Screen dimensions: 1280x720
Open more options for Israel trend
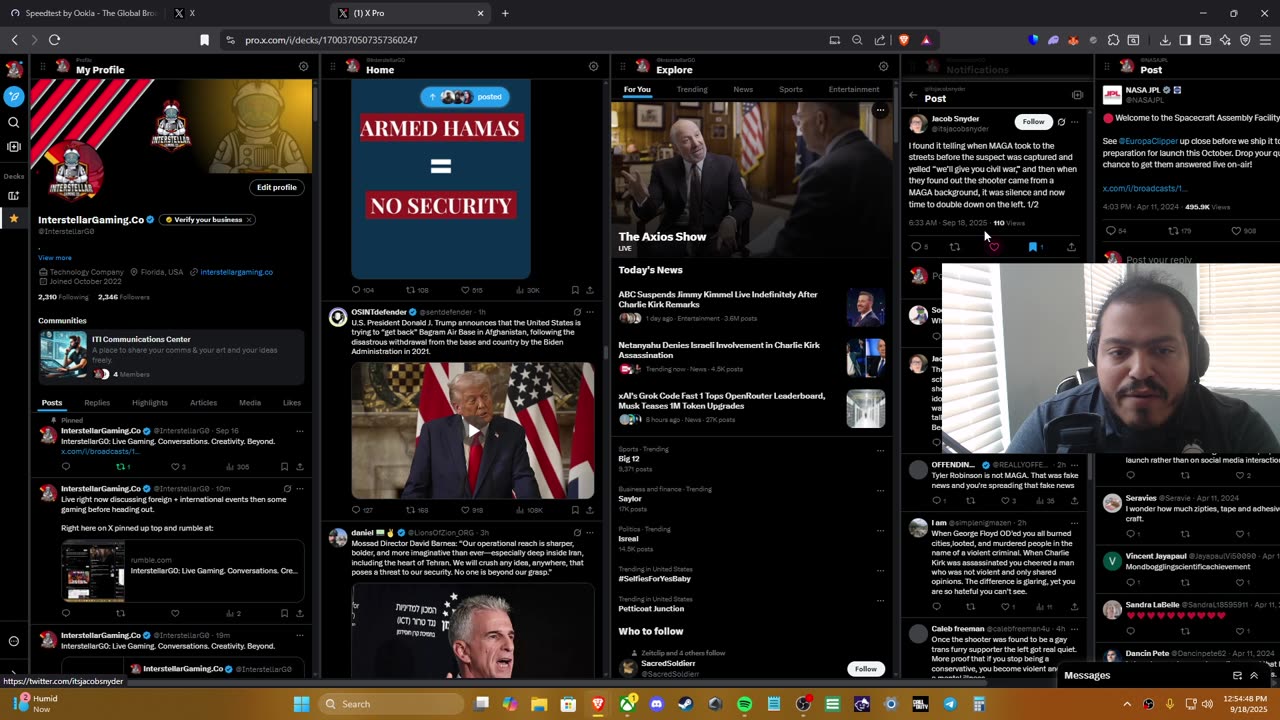click(880, 530)
